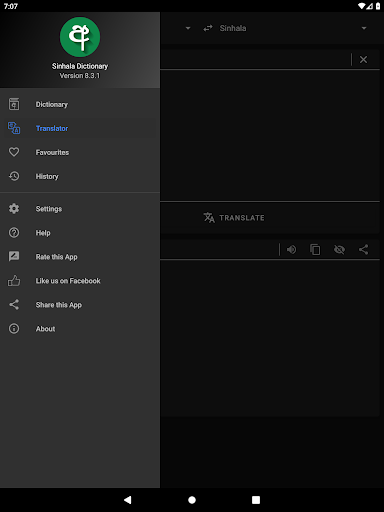Tap the Like us on Facebook thumbs-up icon
This screenshot has height=512, width=384.
14,281
